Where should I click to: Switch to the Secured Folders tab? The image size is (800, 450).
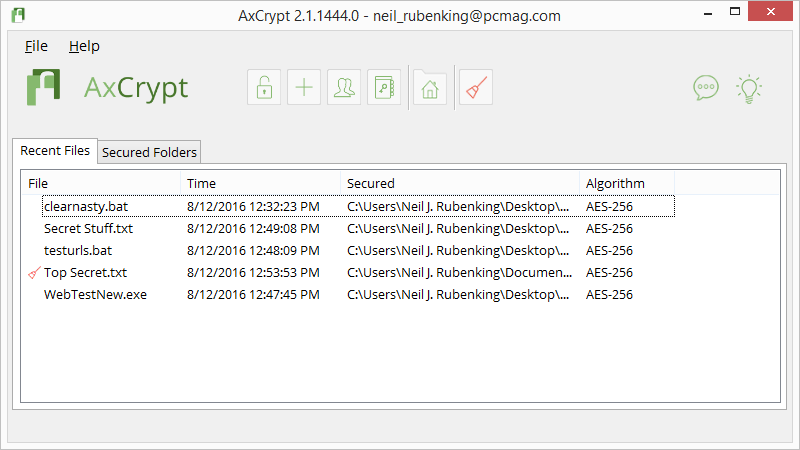[149, 152]
